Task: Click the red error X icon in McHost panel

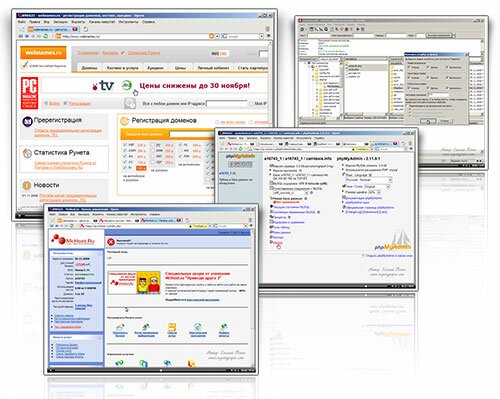Action: tap(111, 242)
